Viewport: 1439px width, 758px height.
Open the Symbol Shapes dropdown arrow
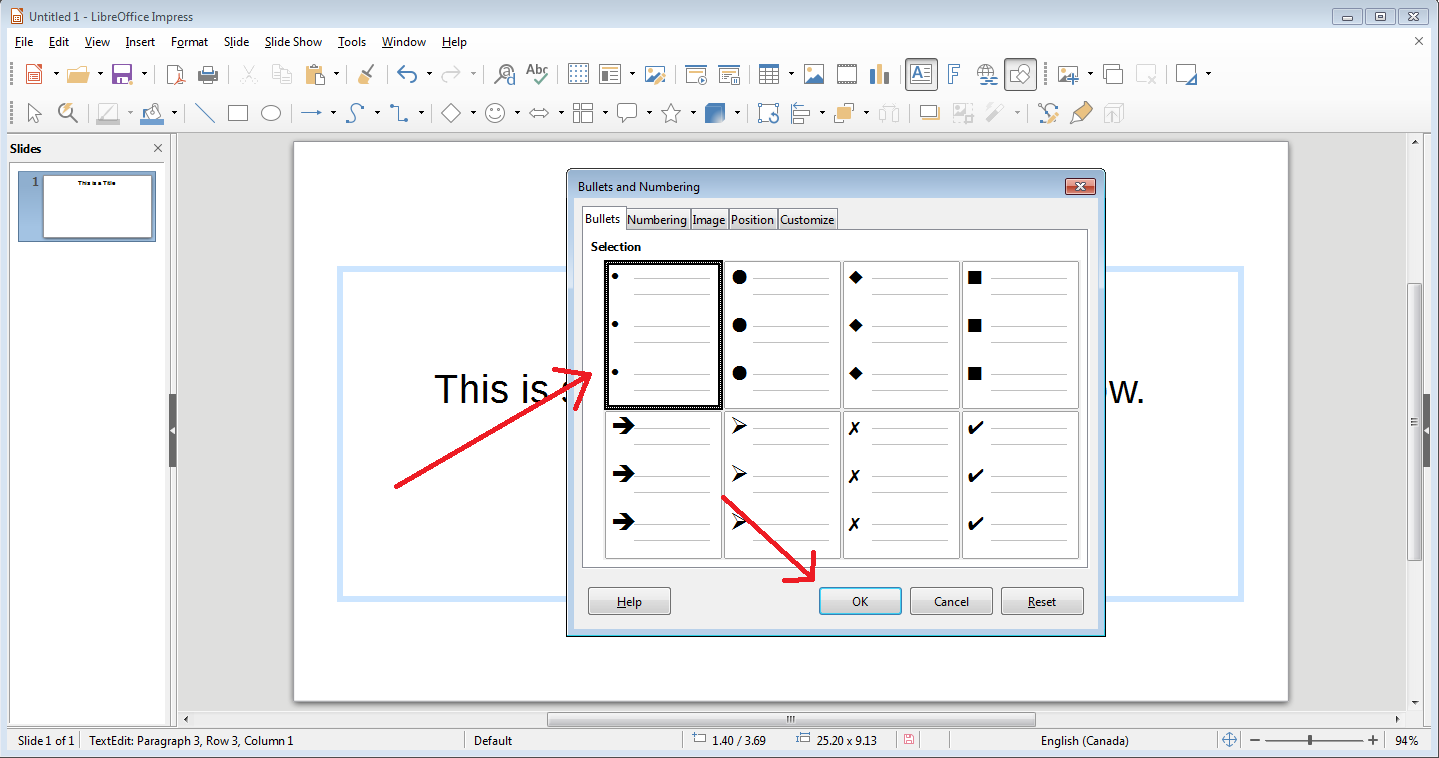pos(517,113)
